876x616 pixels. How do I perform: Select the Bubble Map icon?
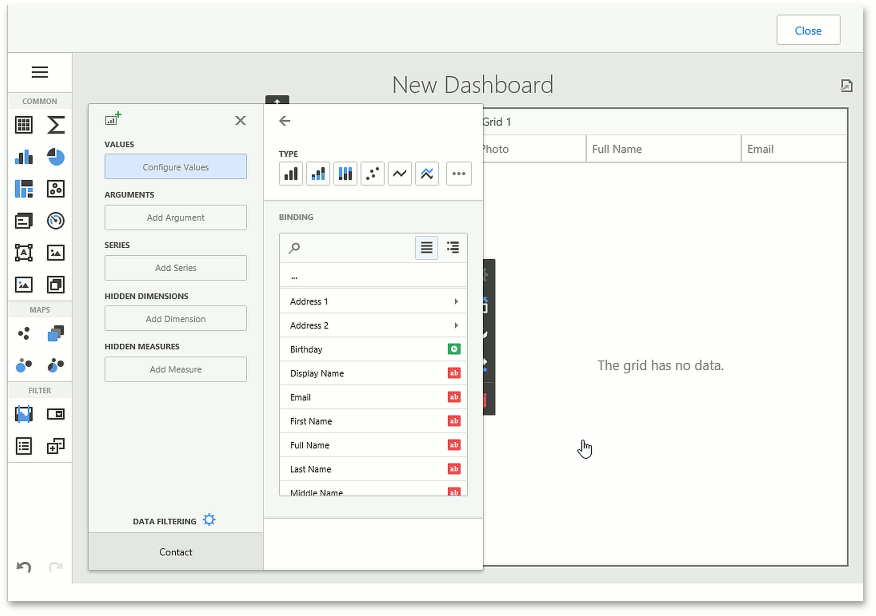tap(23, 366)
